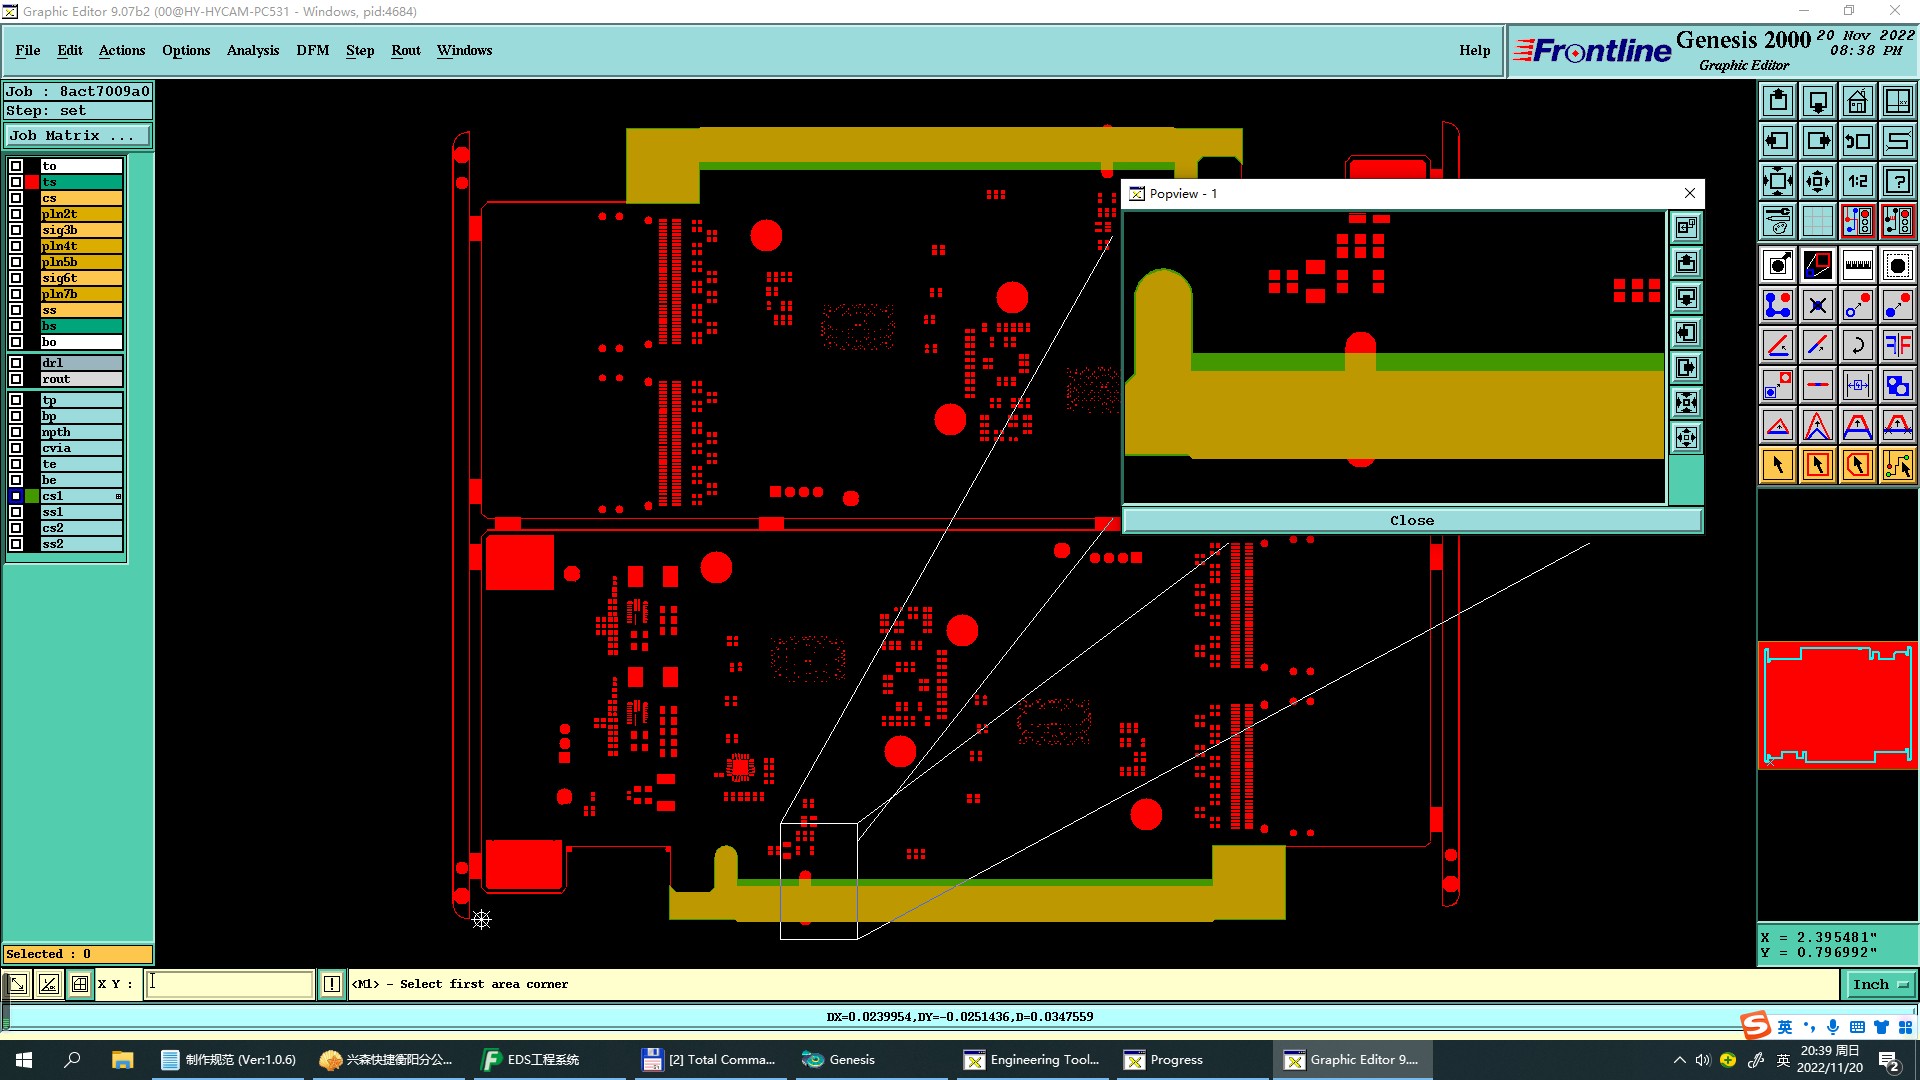Expand the cs1 layer options marker
Image resolution: width=1920 pixels, height=1080 pixels.
pyautogui.click(x=118, y=496)
